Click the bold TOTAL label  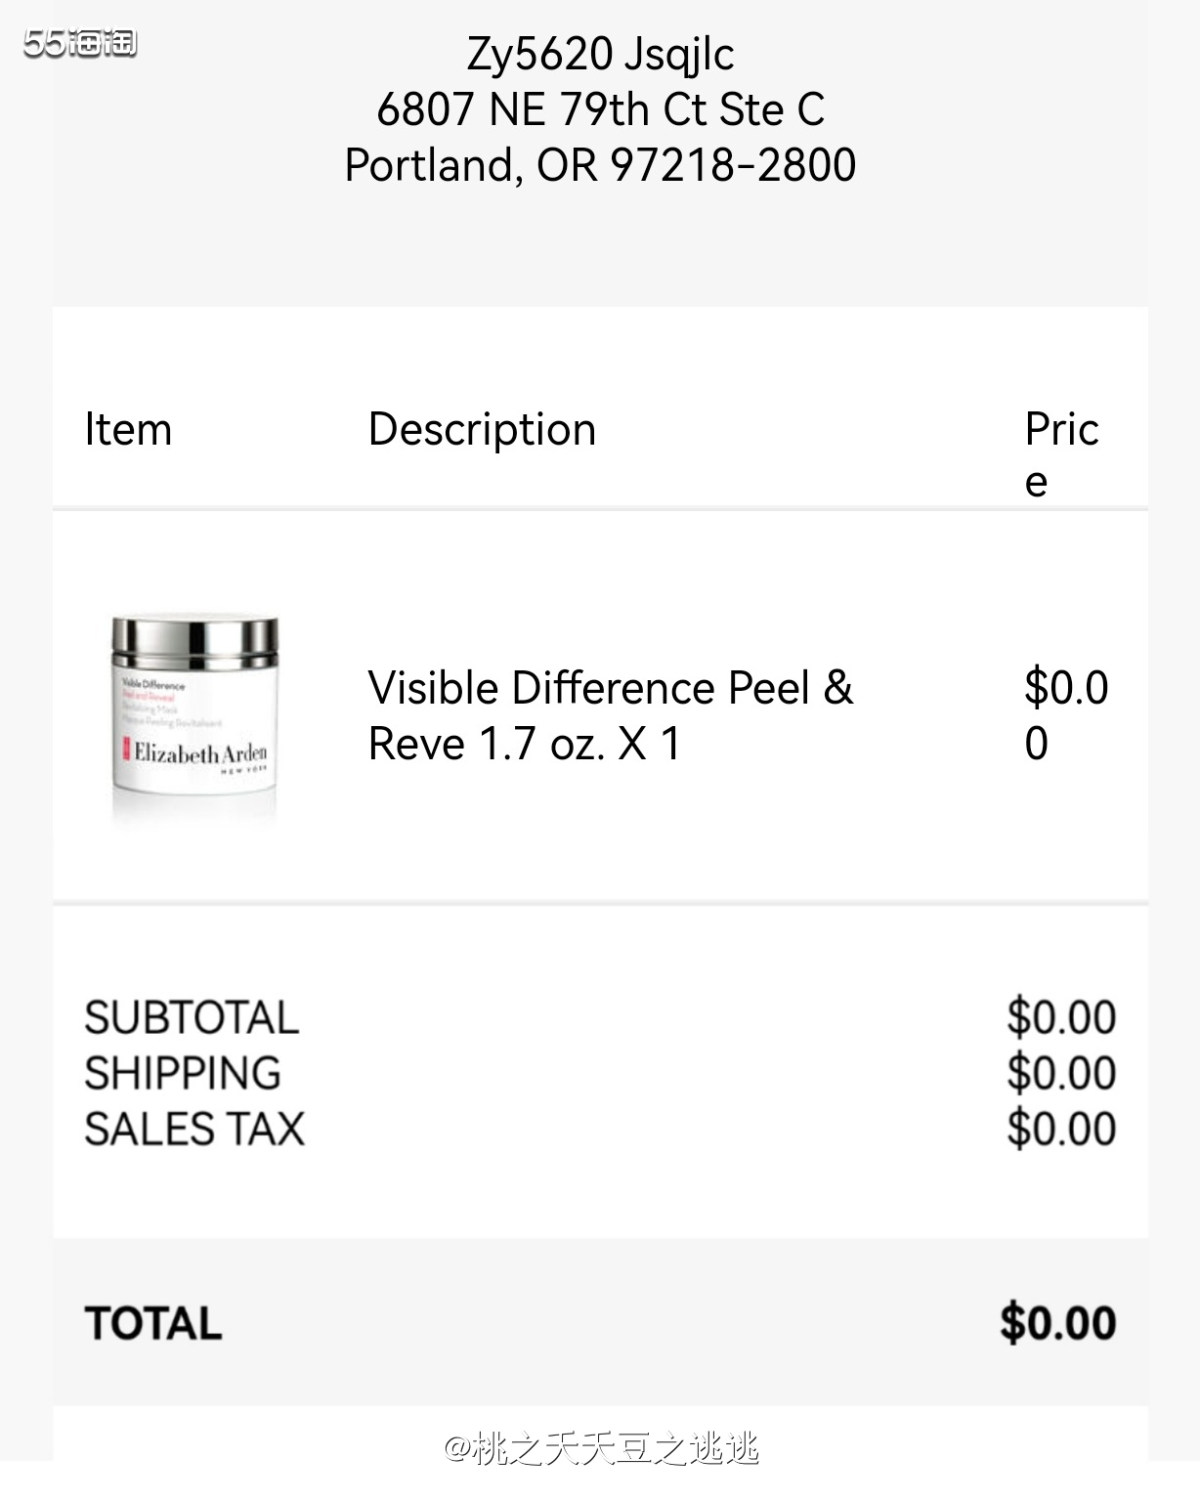tap(153, 1324)
